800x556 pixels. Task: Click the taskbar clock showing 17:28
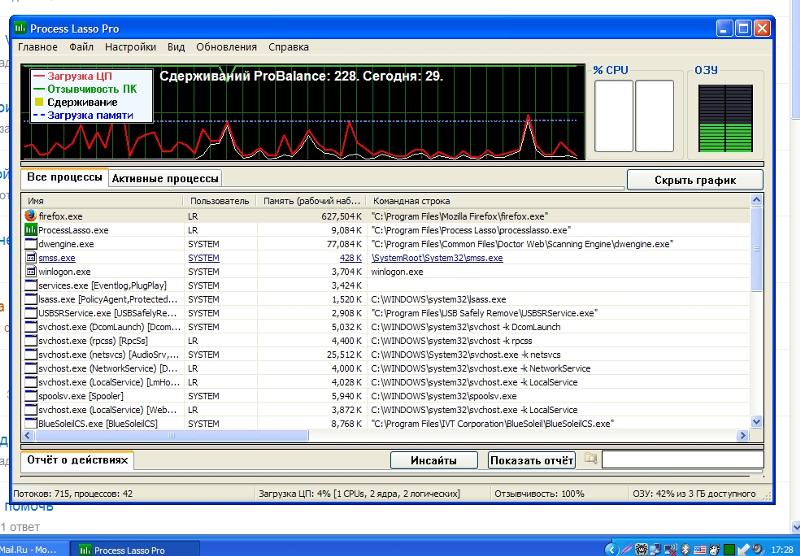(782, 549)
